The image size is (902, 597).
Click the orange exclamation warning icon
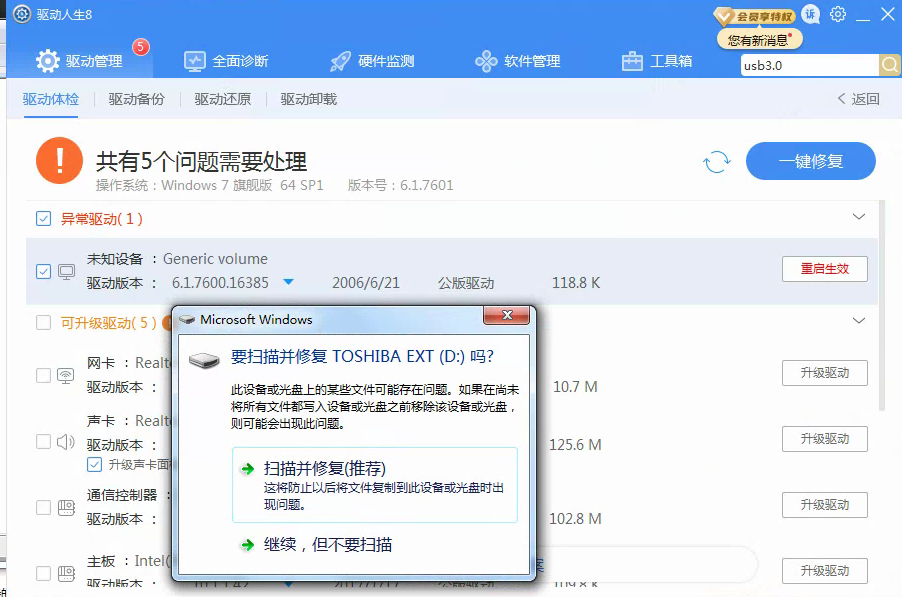(x=59, y=160)
